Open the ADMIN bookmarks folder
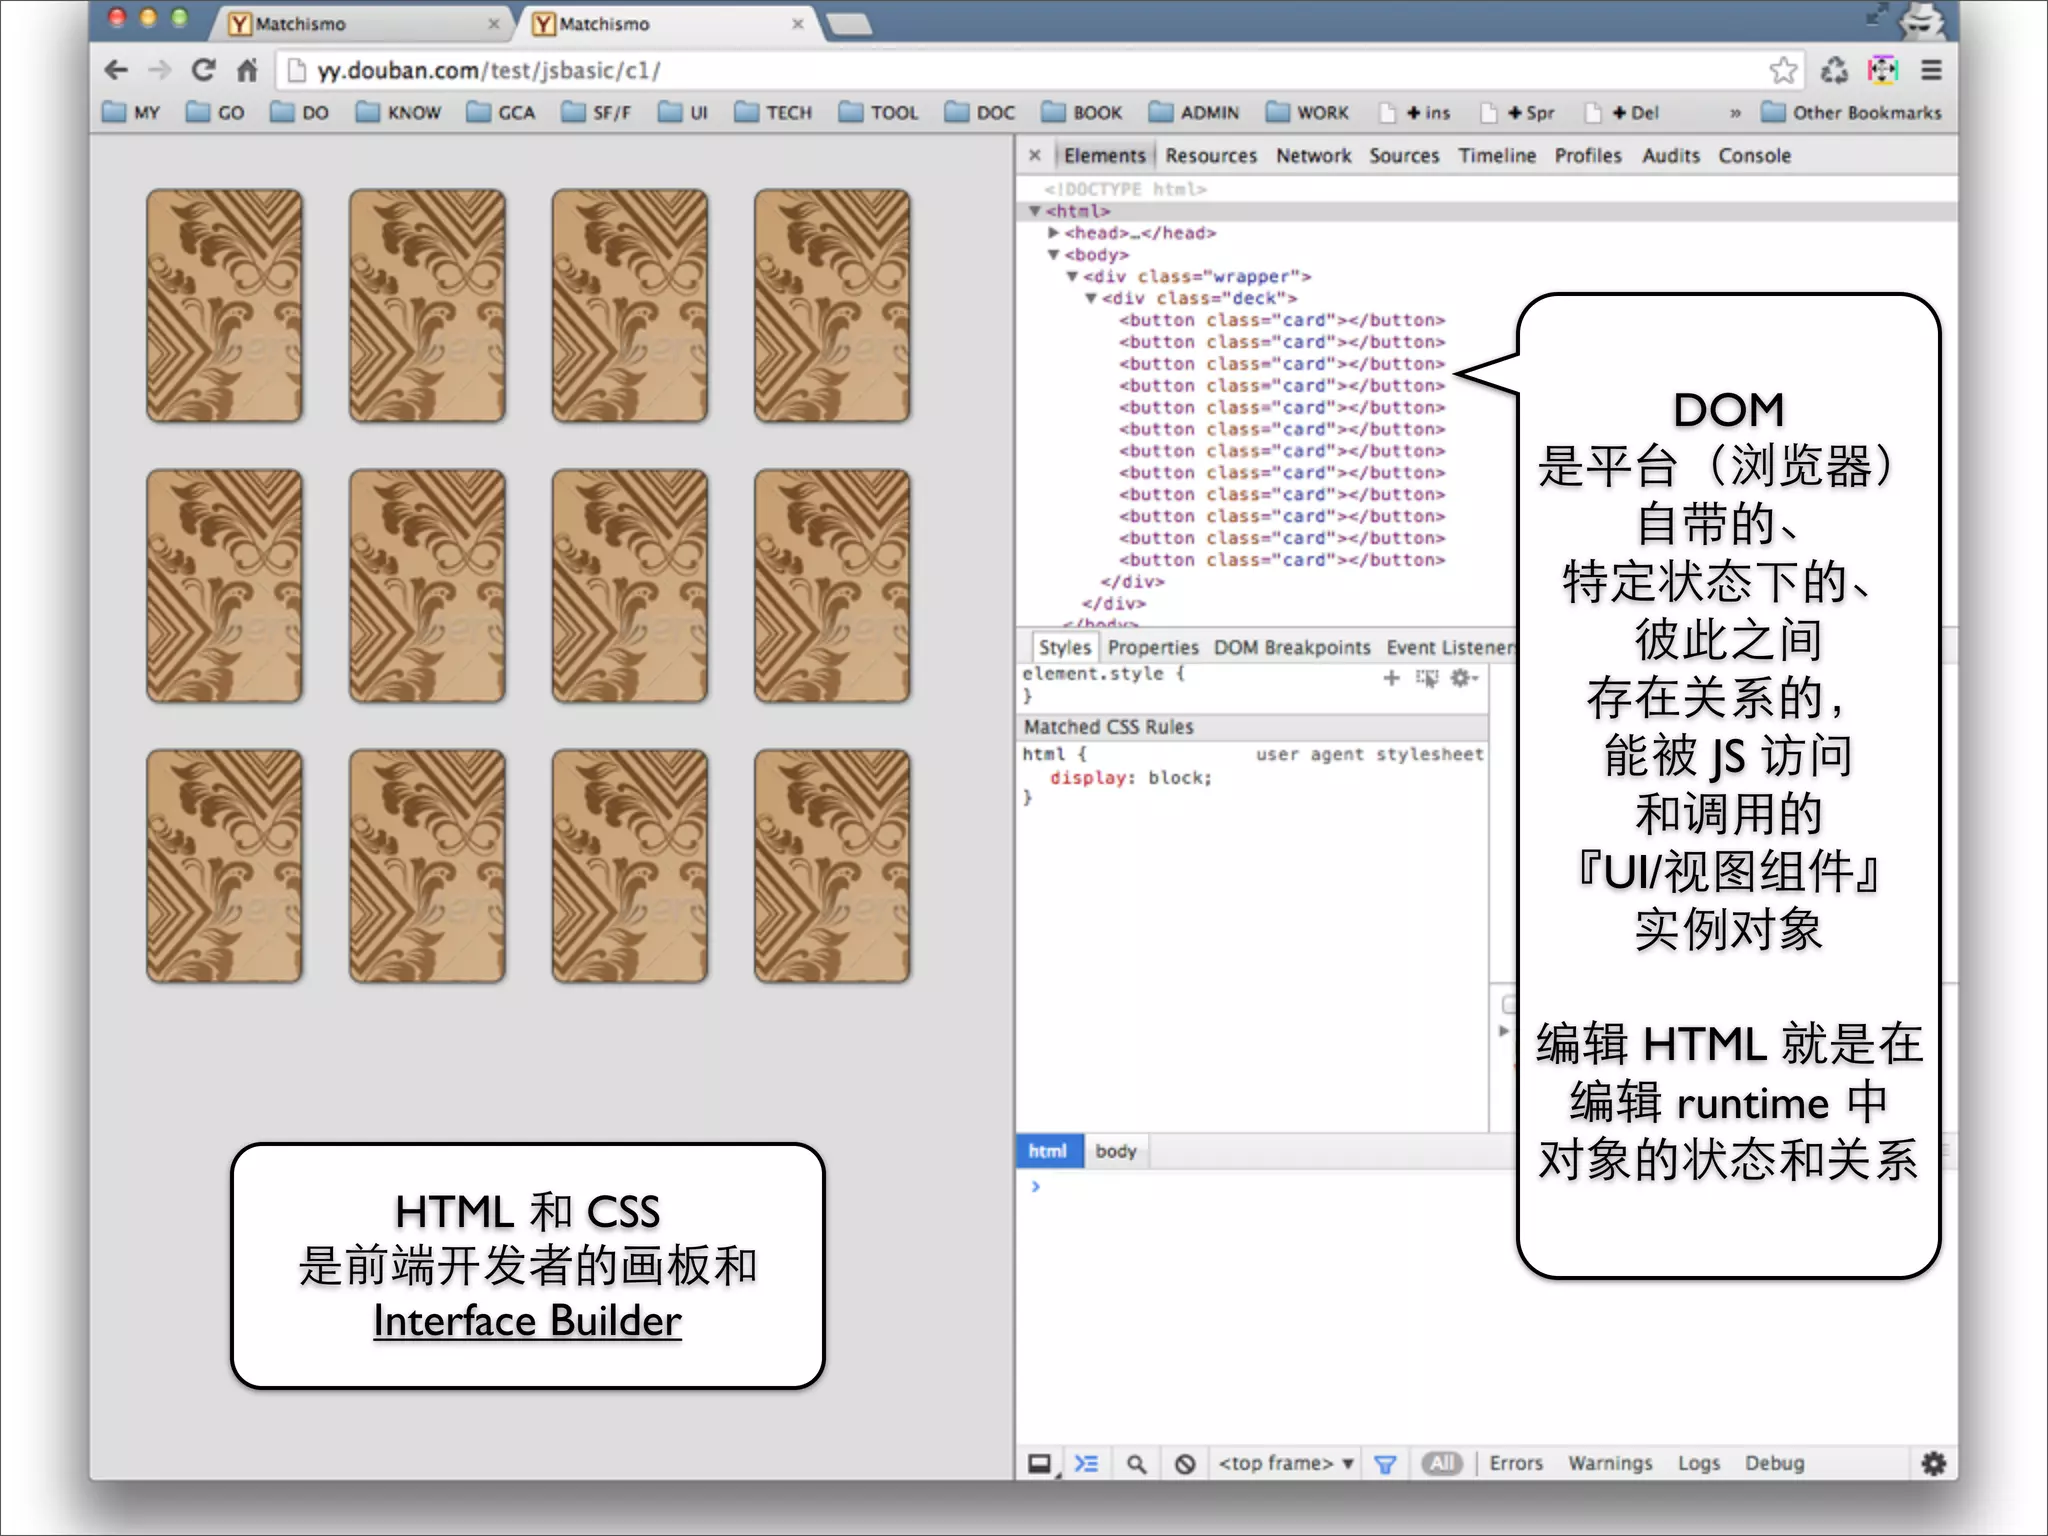The image size is (2048, 1536). click(x=1194, y=112)
